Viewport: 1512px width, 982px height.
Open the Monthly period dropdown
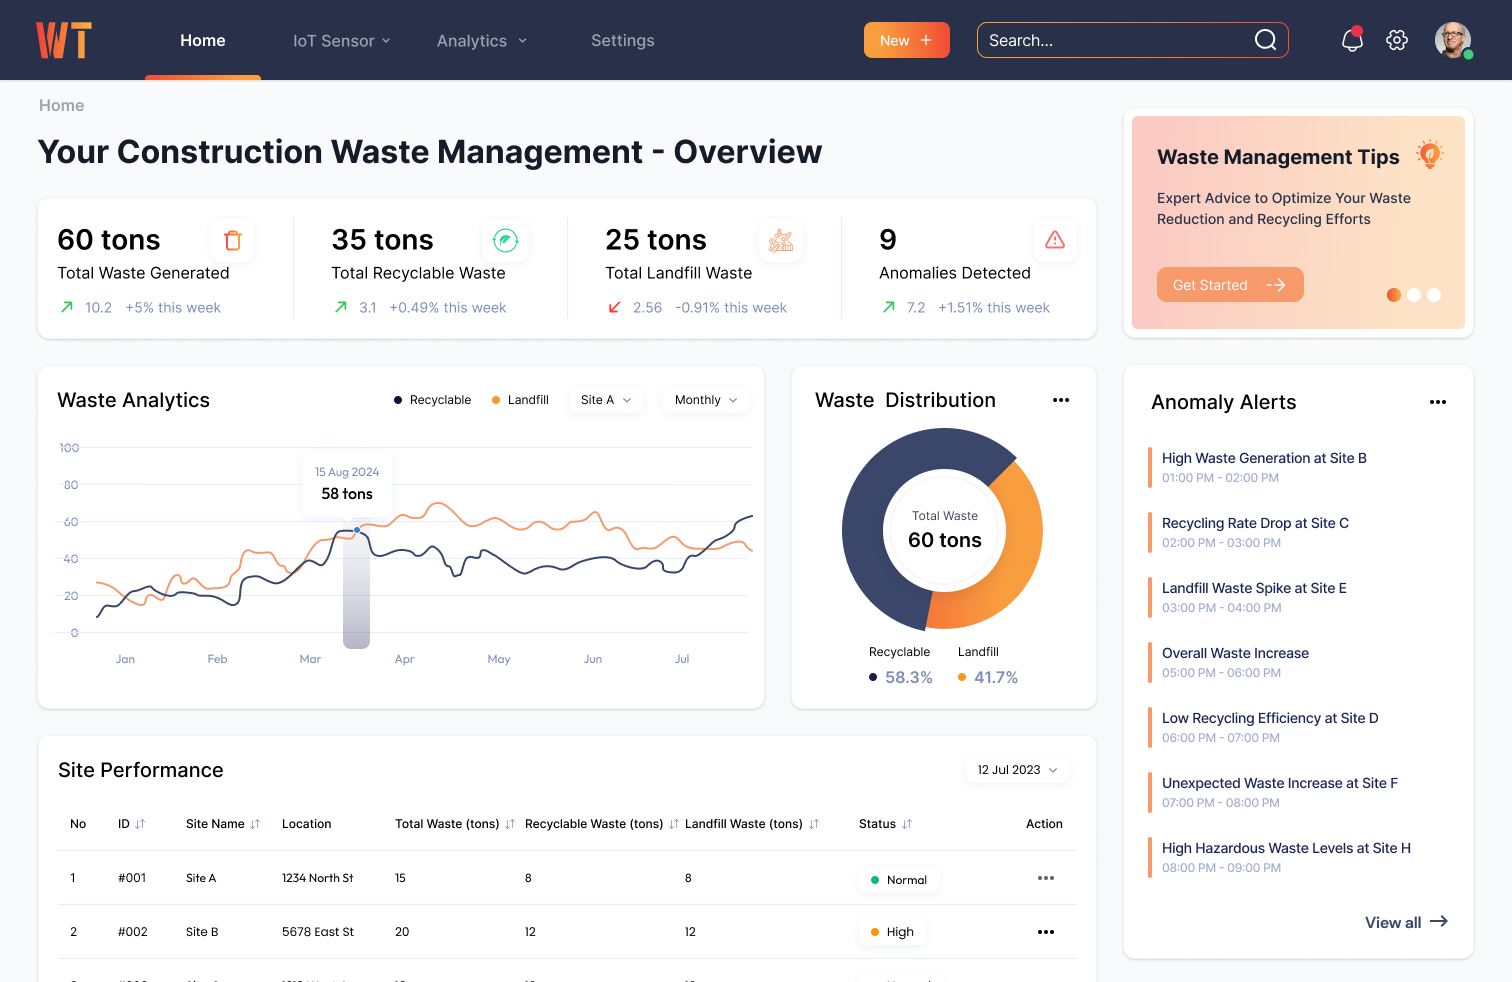705,400
